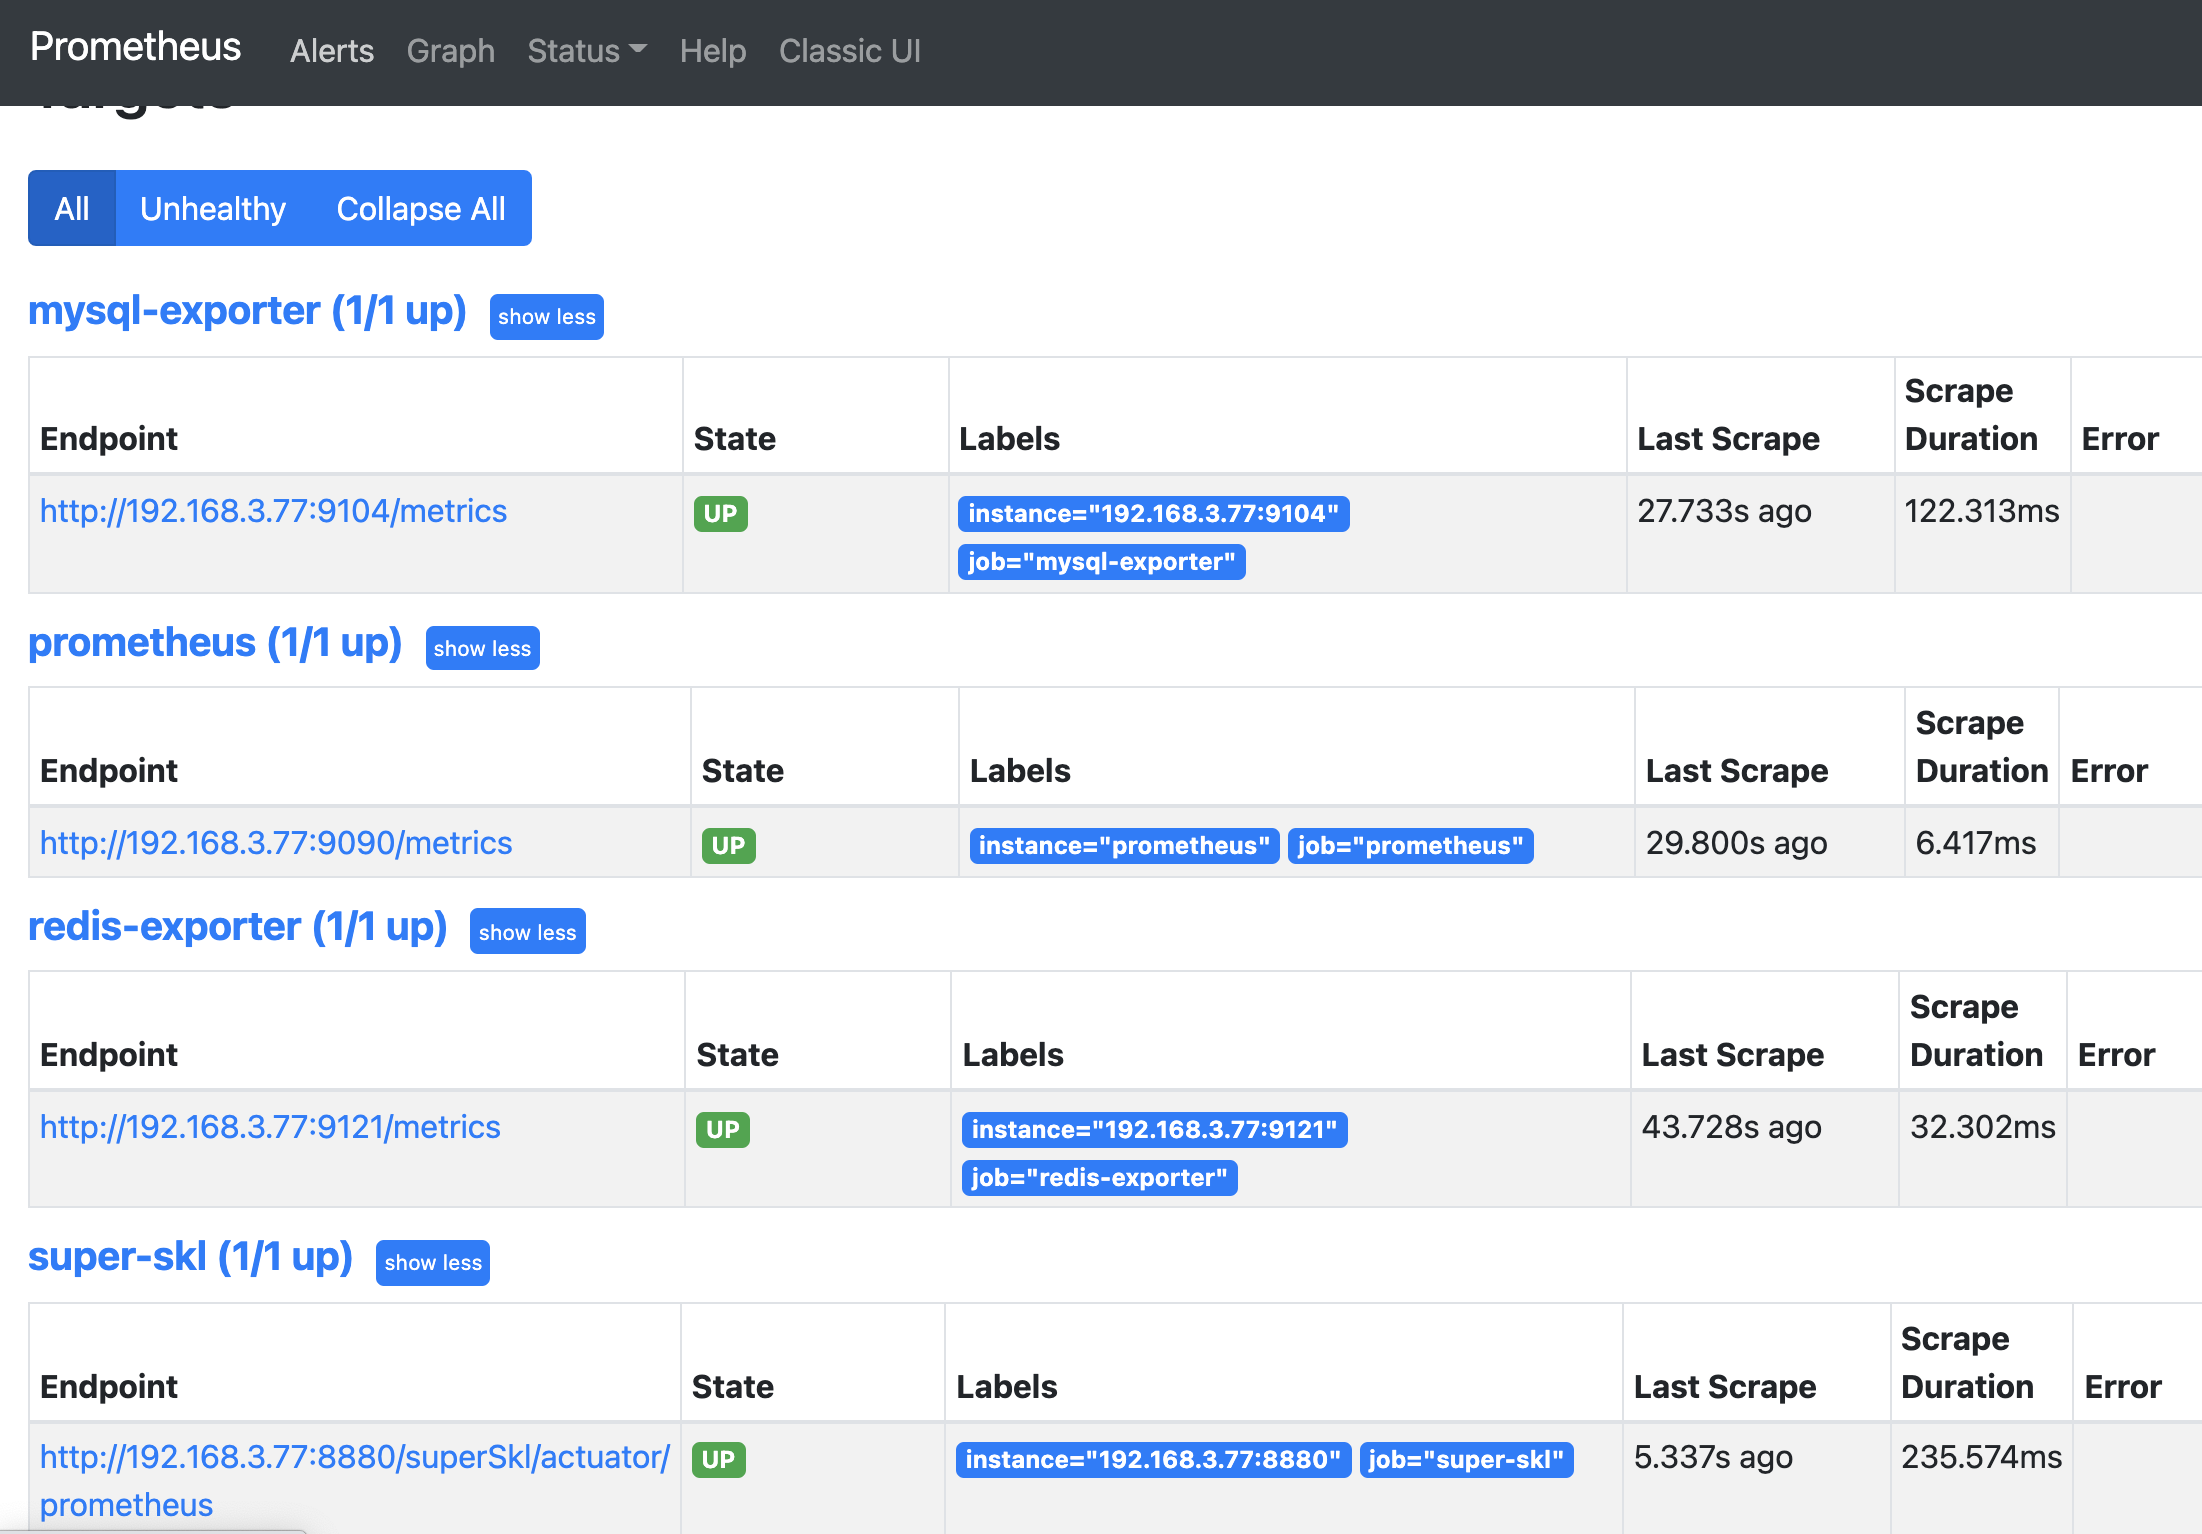Screen dimensions: 2202x1534
Task: Open the 192.168.3.77:9090 metrics endpoint
Action: (275, 843)
